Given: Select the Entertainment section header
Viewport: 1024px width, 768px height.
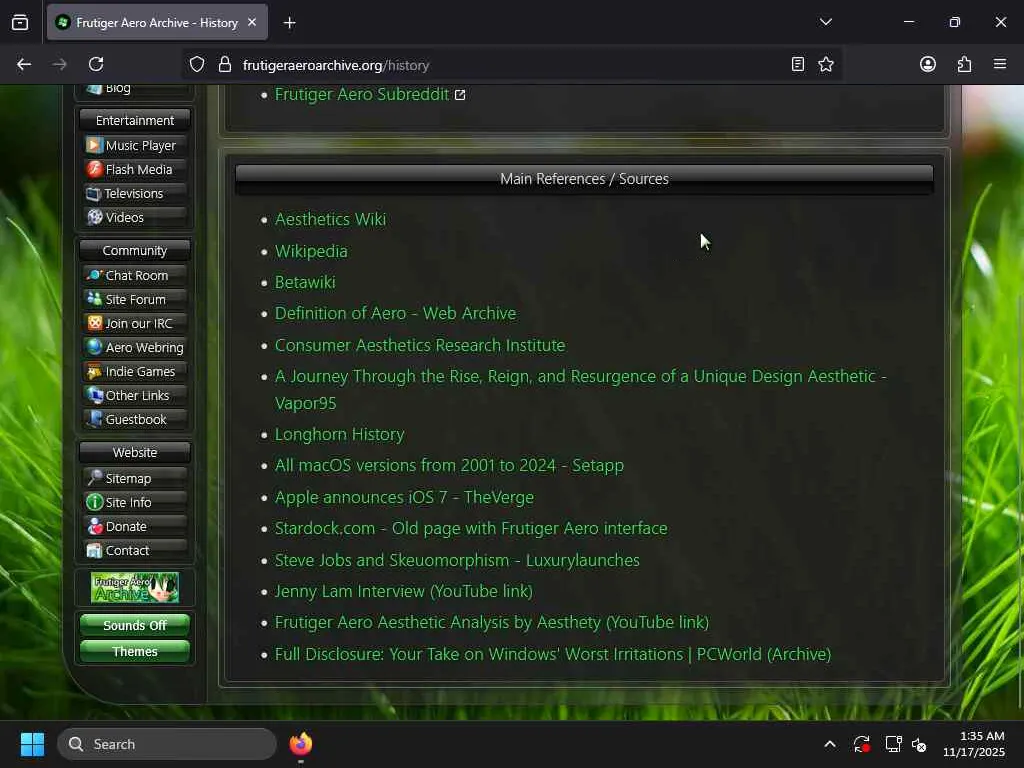Looking at the screenshot, I should [135, 120].
